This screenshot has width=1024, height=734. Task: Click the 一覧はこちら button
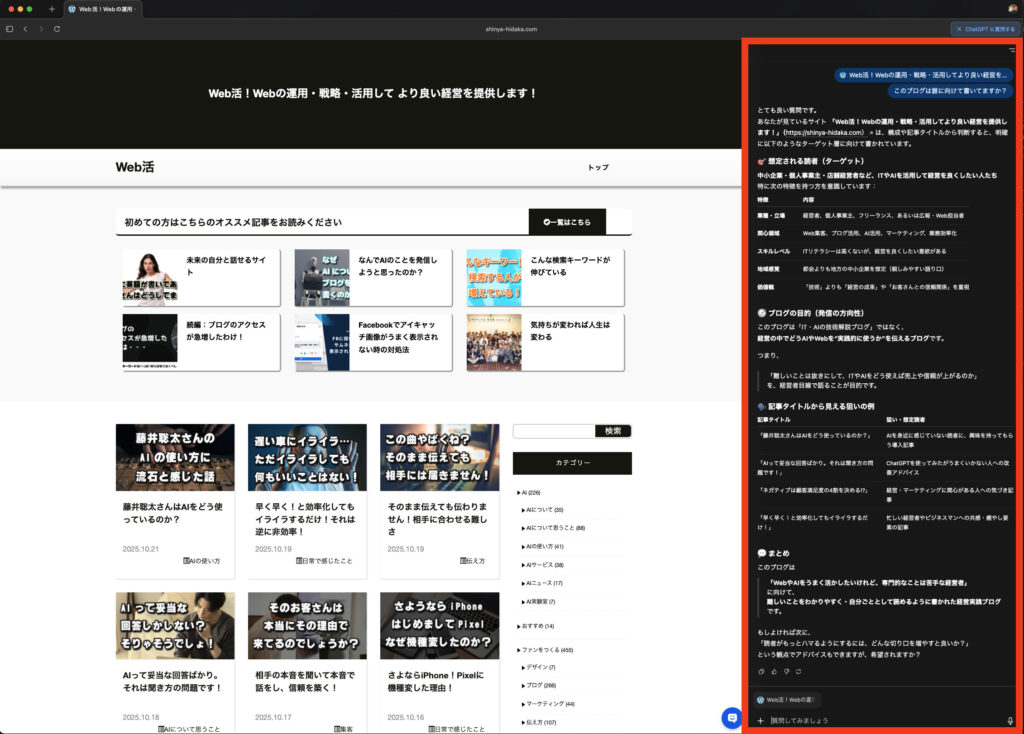pyautogui.click(x=567, y=222)
